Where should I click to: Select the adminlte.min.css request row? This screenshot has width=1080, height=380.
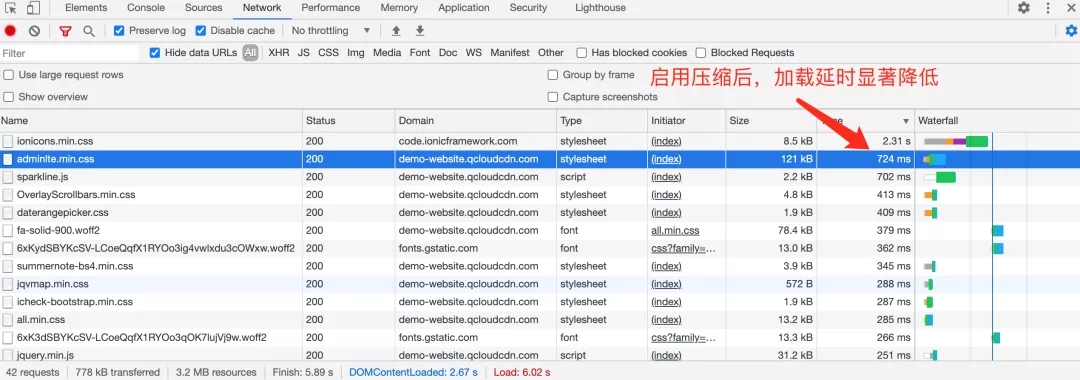[x=540, y=159]
